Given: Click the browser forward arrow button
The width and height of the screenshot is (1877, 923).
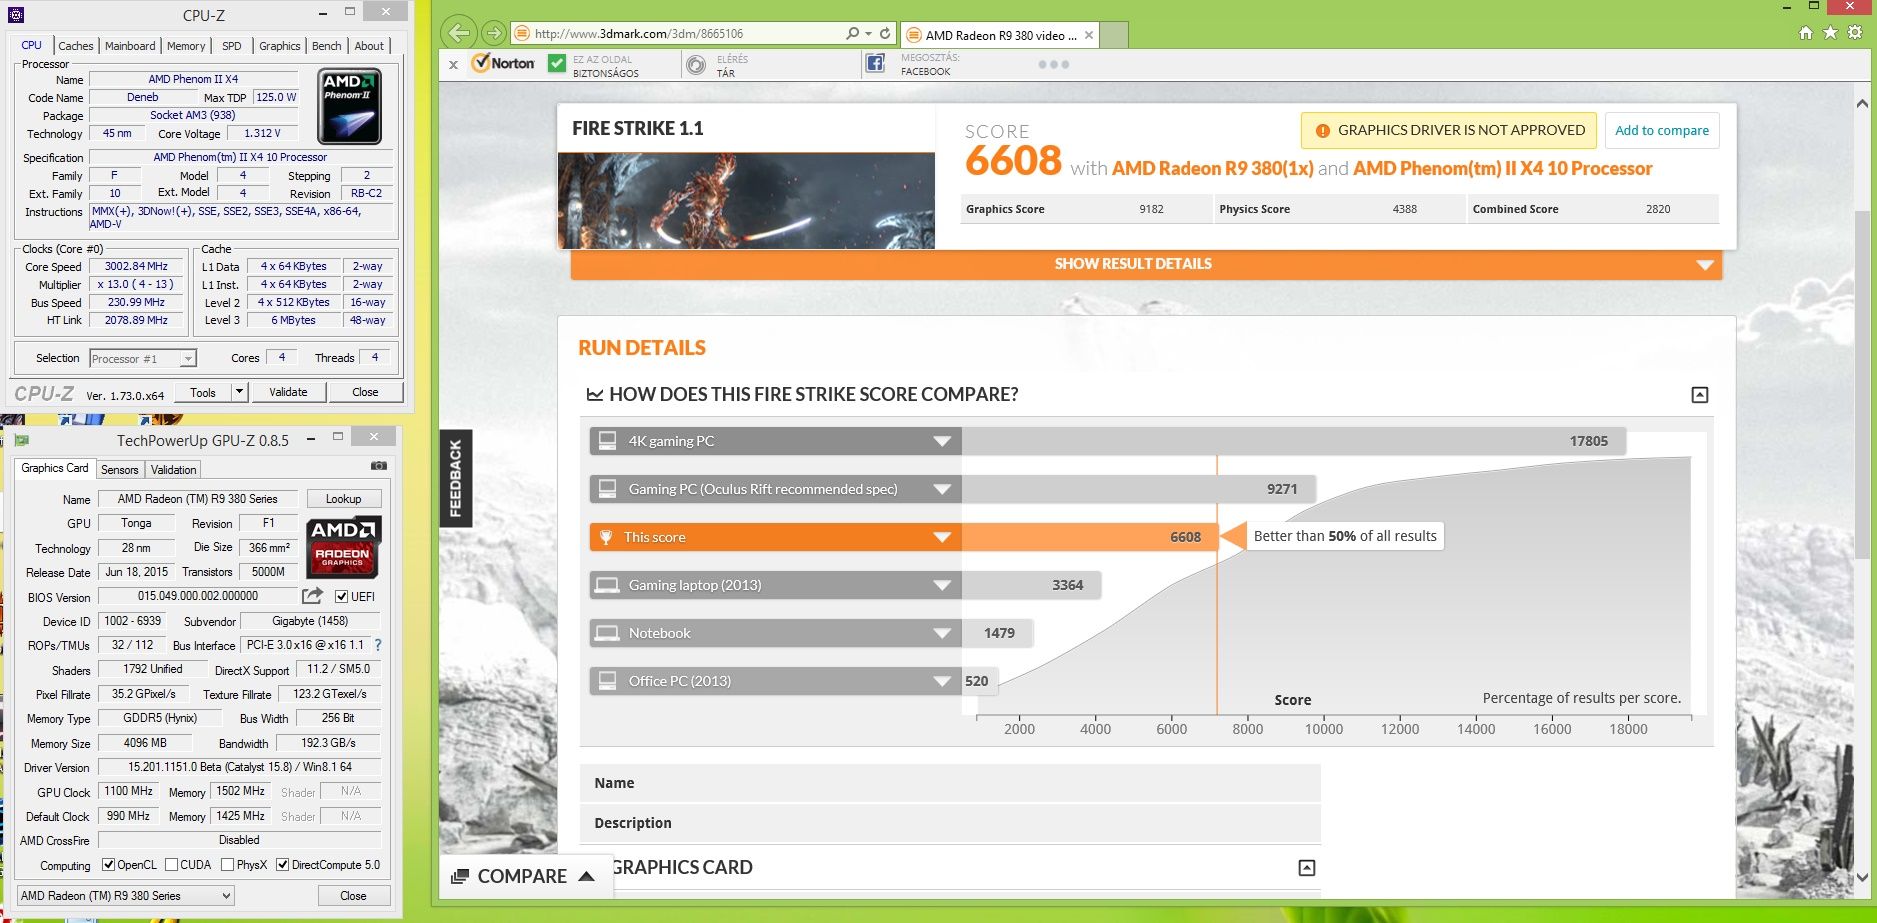Looking at the screenshot, I should [493, 33].
